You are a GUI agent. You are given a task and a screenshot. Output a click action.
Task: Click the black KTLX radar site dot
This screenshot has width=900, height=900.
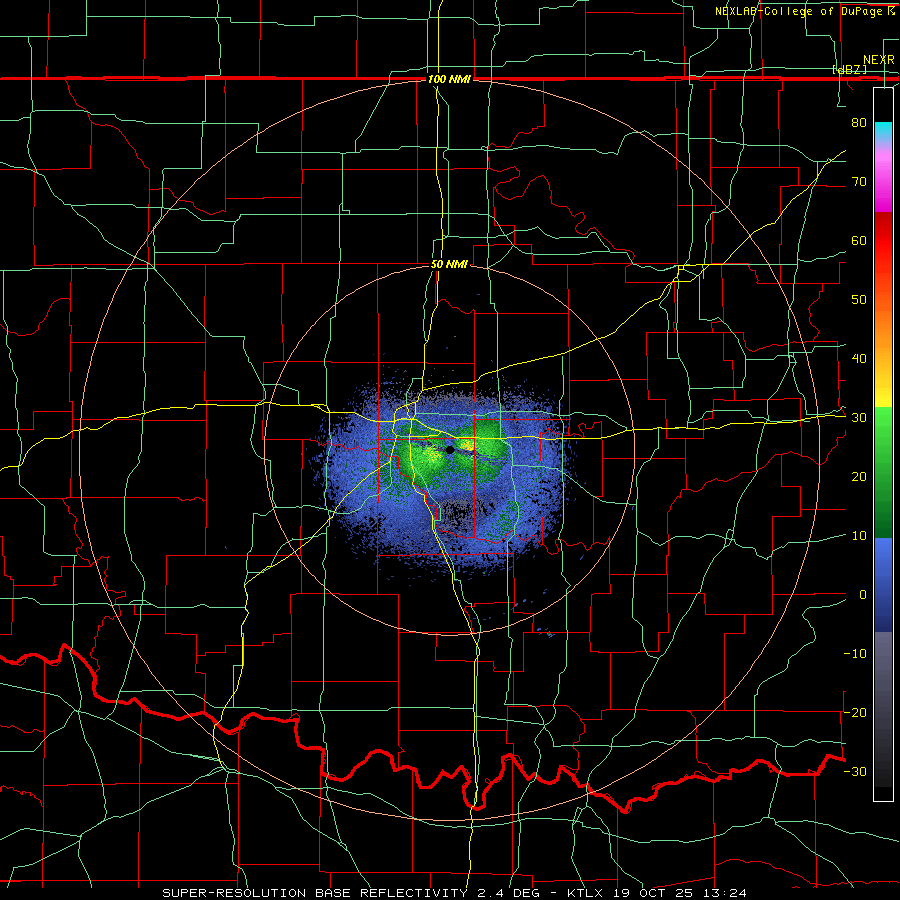point(449,449)
